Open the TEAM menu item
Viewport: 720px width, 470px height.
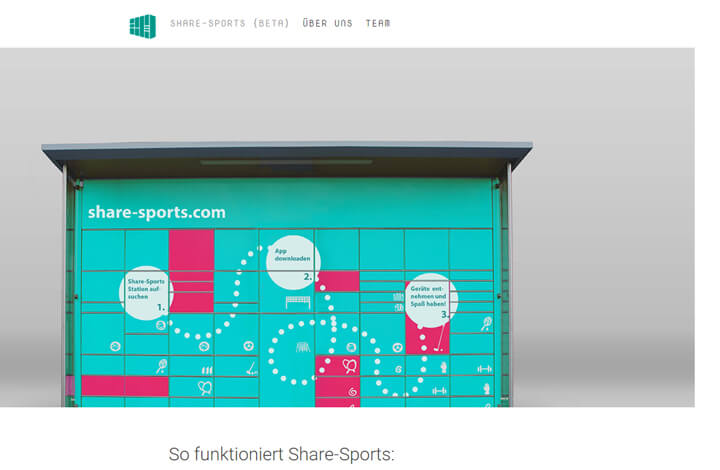tap(378, 23)
